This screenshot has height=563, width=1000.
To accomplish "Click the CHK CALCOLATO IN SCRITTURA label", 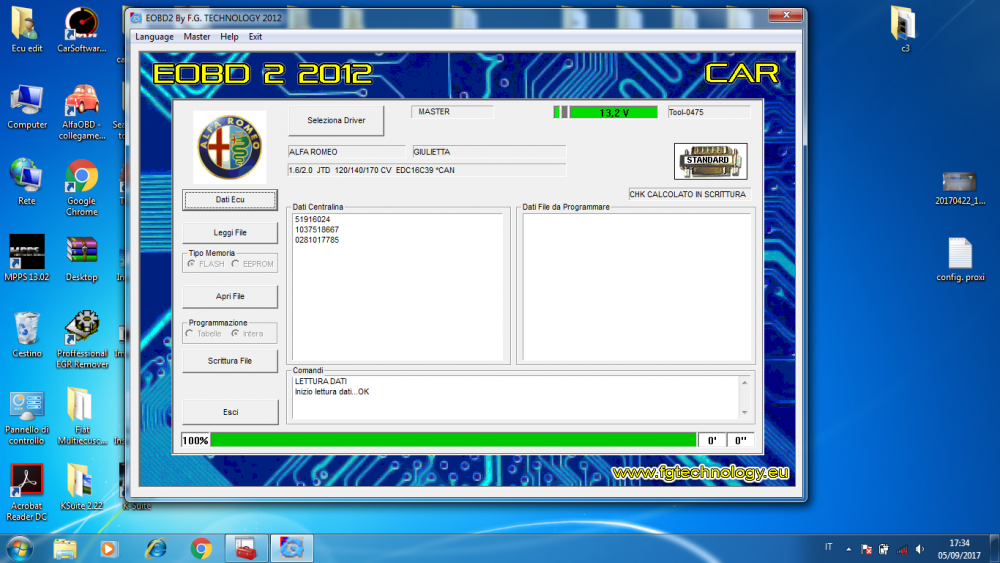I will click(x=687, y=194).
